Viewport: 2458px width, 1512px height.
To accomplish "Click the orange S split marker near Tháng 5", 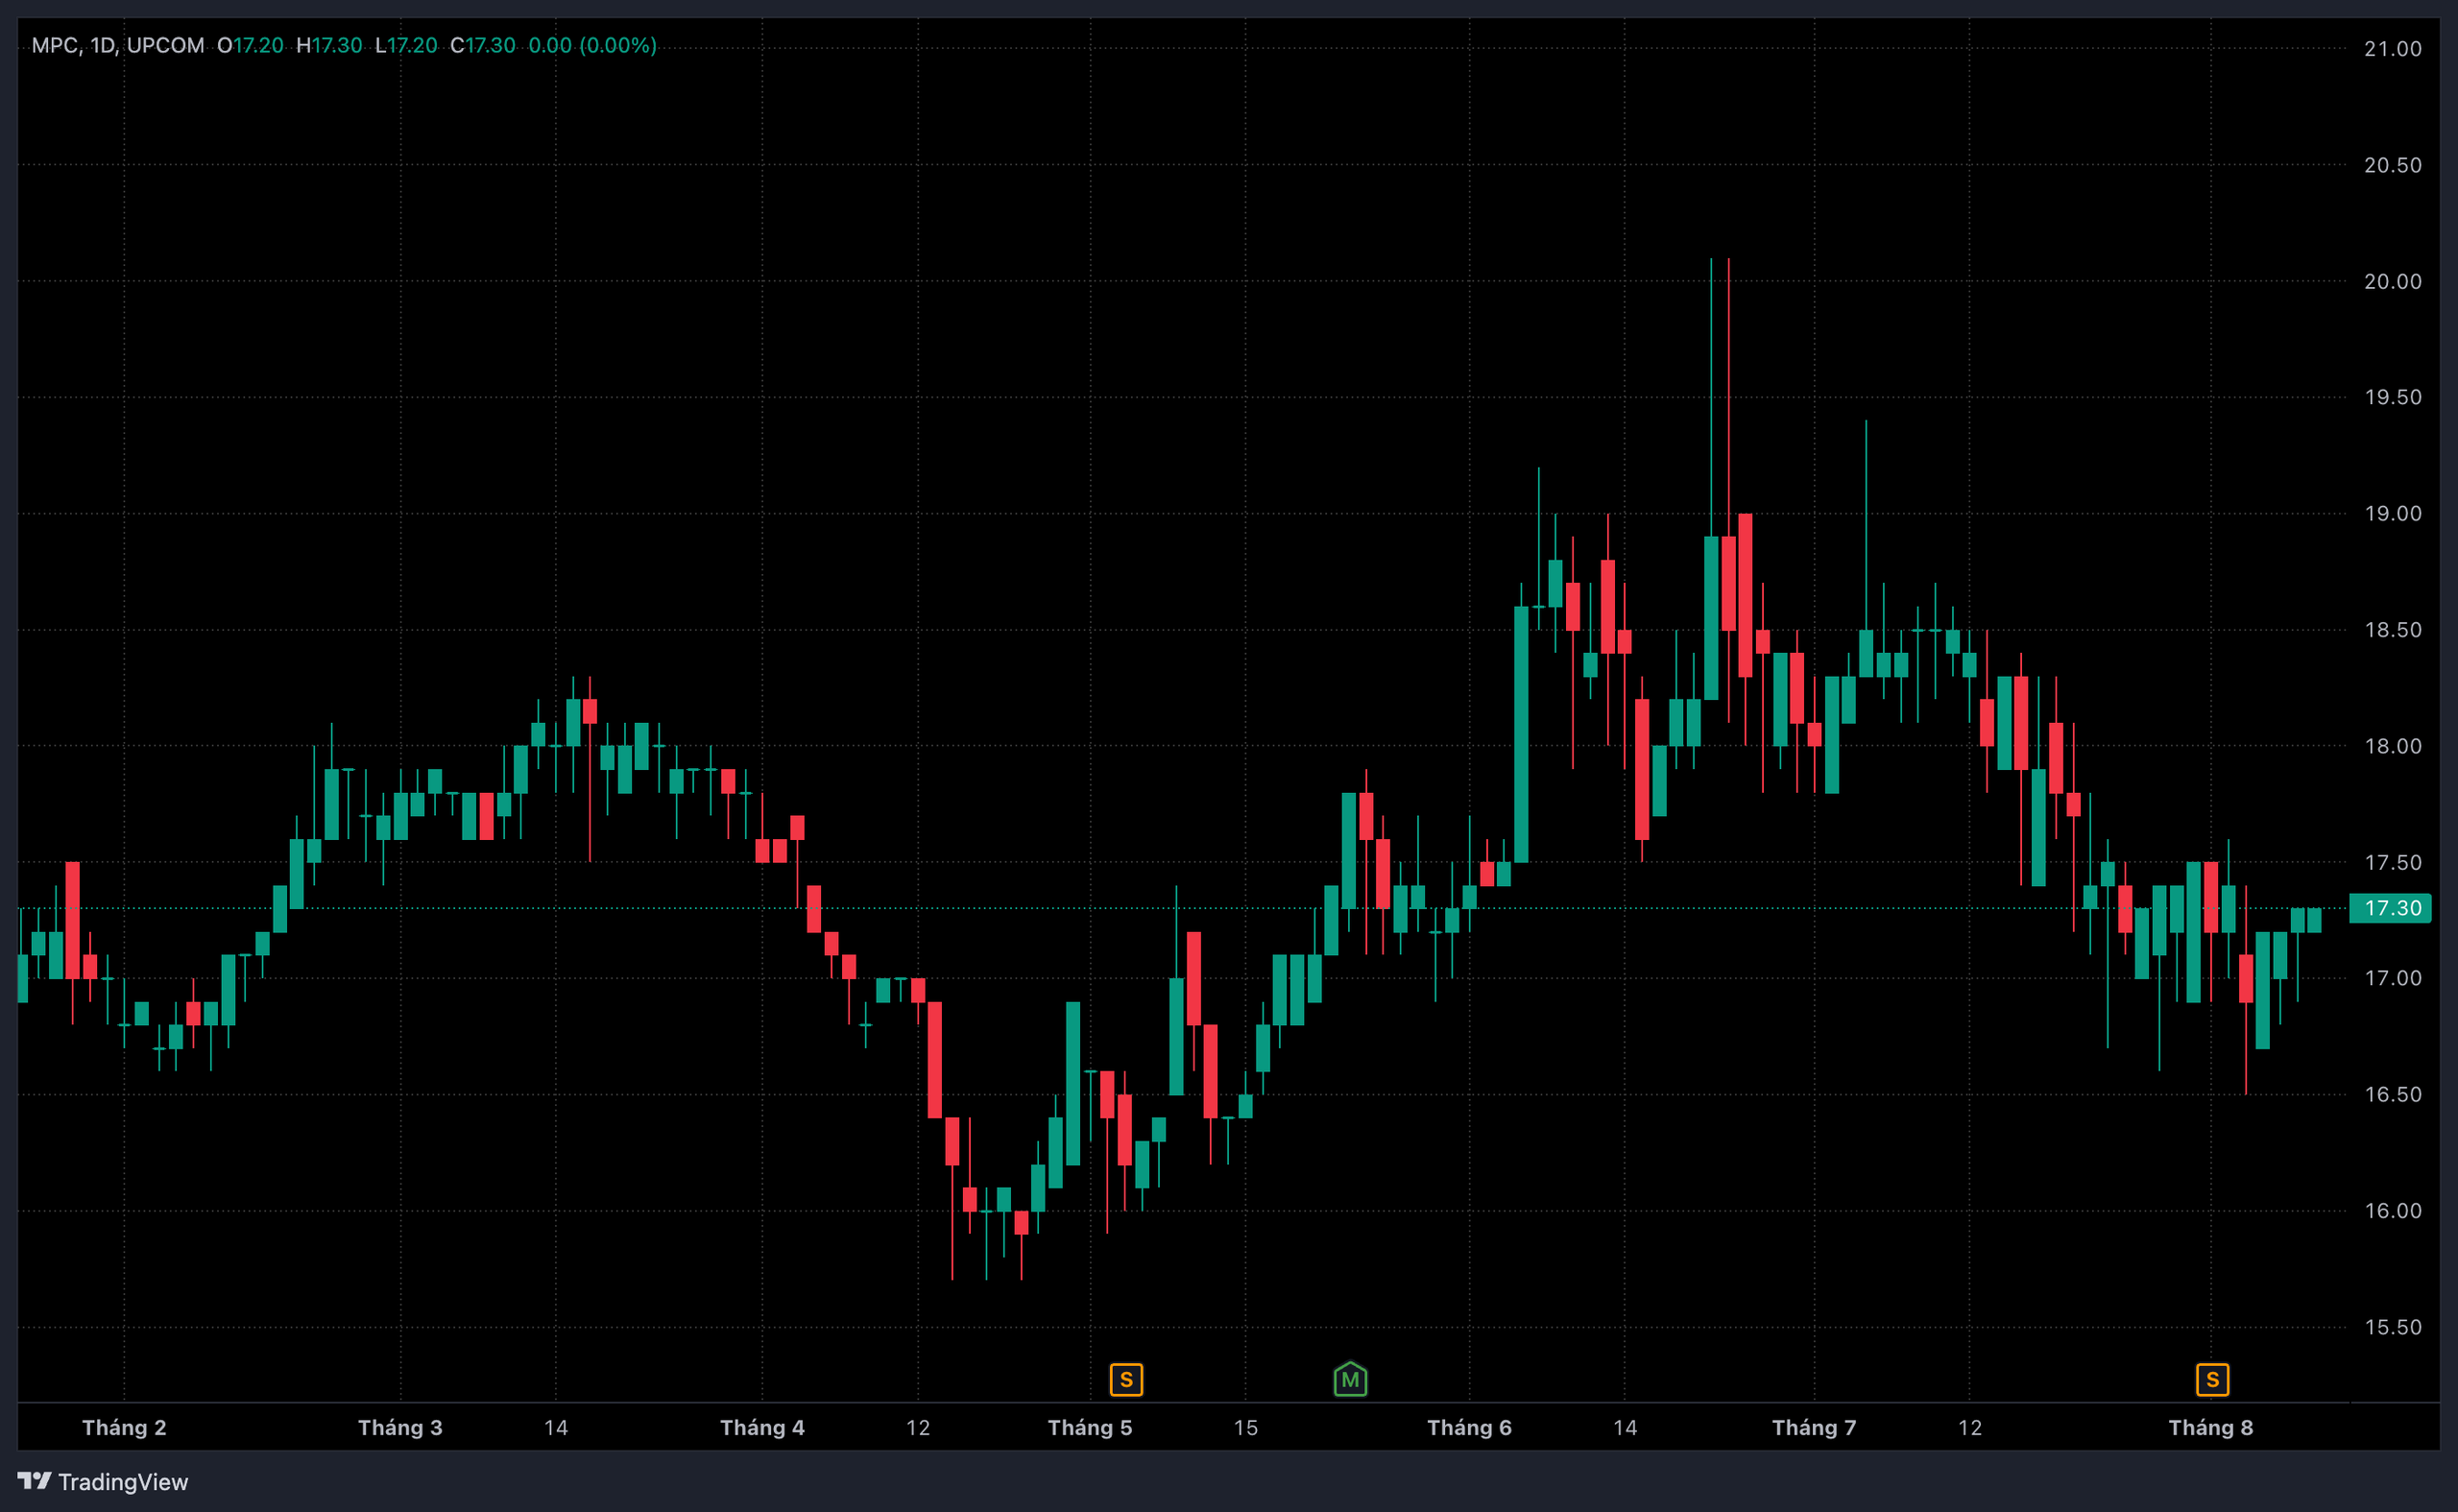I will (1126, 1380).
